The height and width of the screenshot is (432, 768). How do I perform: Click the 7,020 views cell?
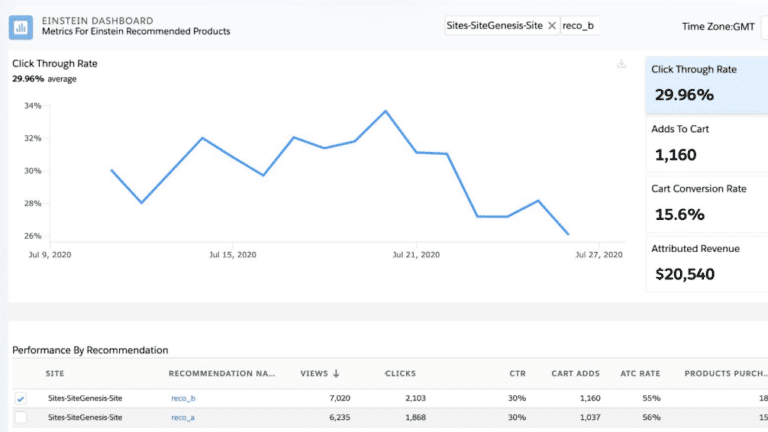coord(339,398)
